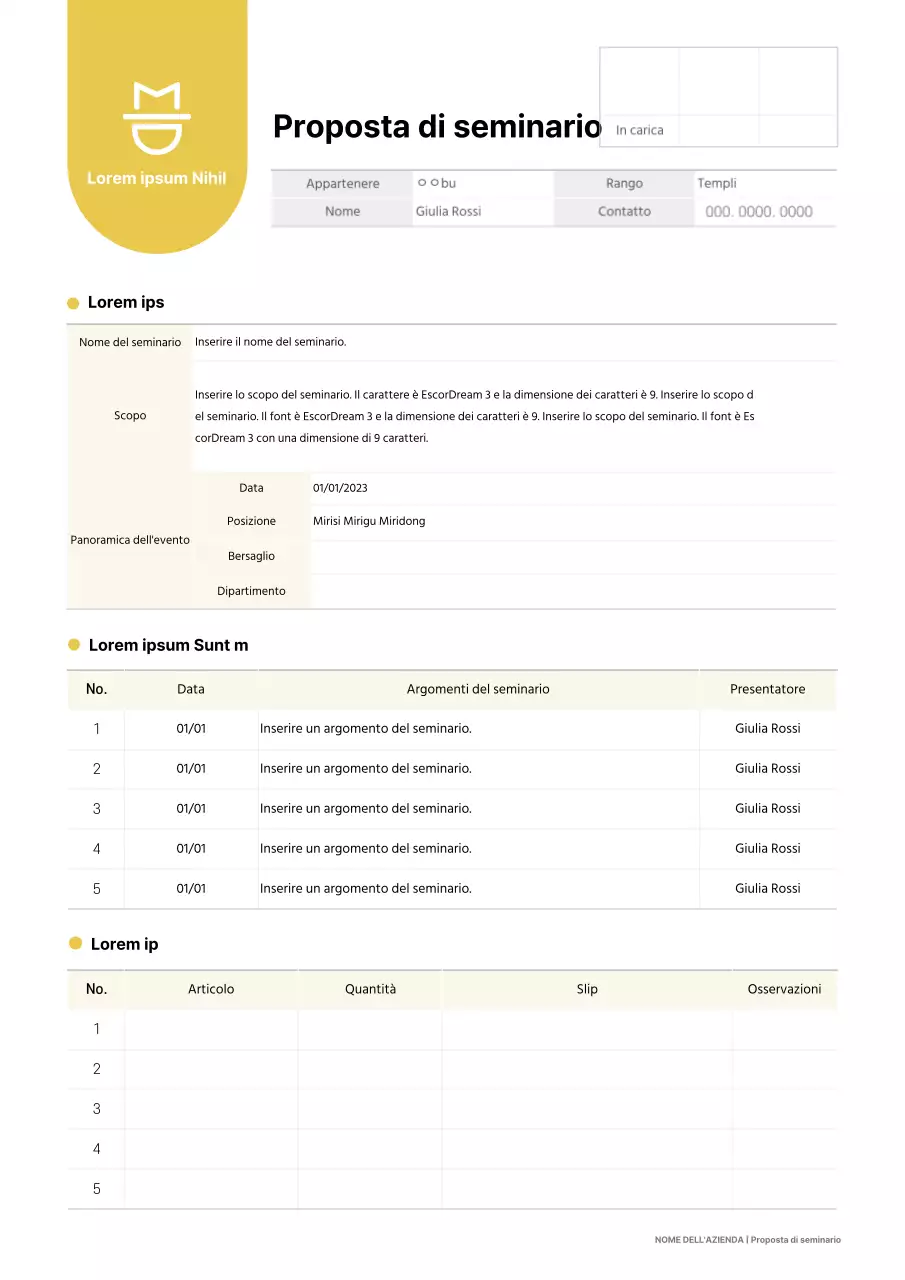Select the small circles icon next to bu
This screenshot has width=905, height=1280.
click(428, 183)
